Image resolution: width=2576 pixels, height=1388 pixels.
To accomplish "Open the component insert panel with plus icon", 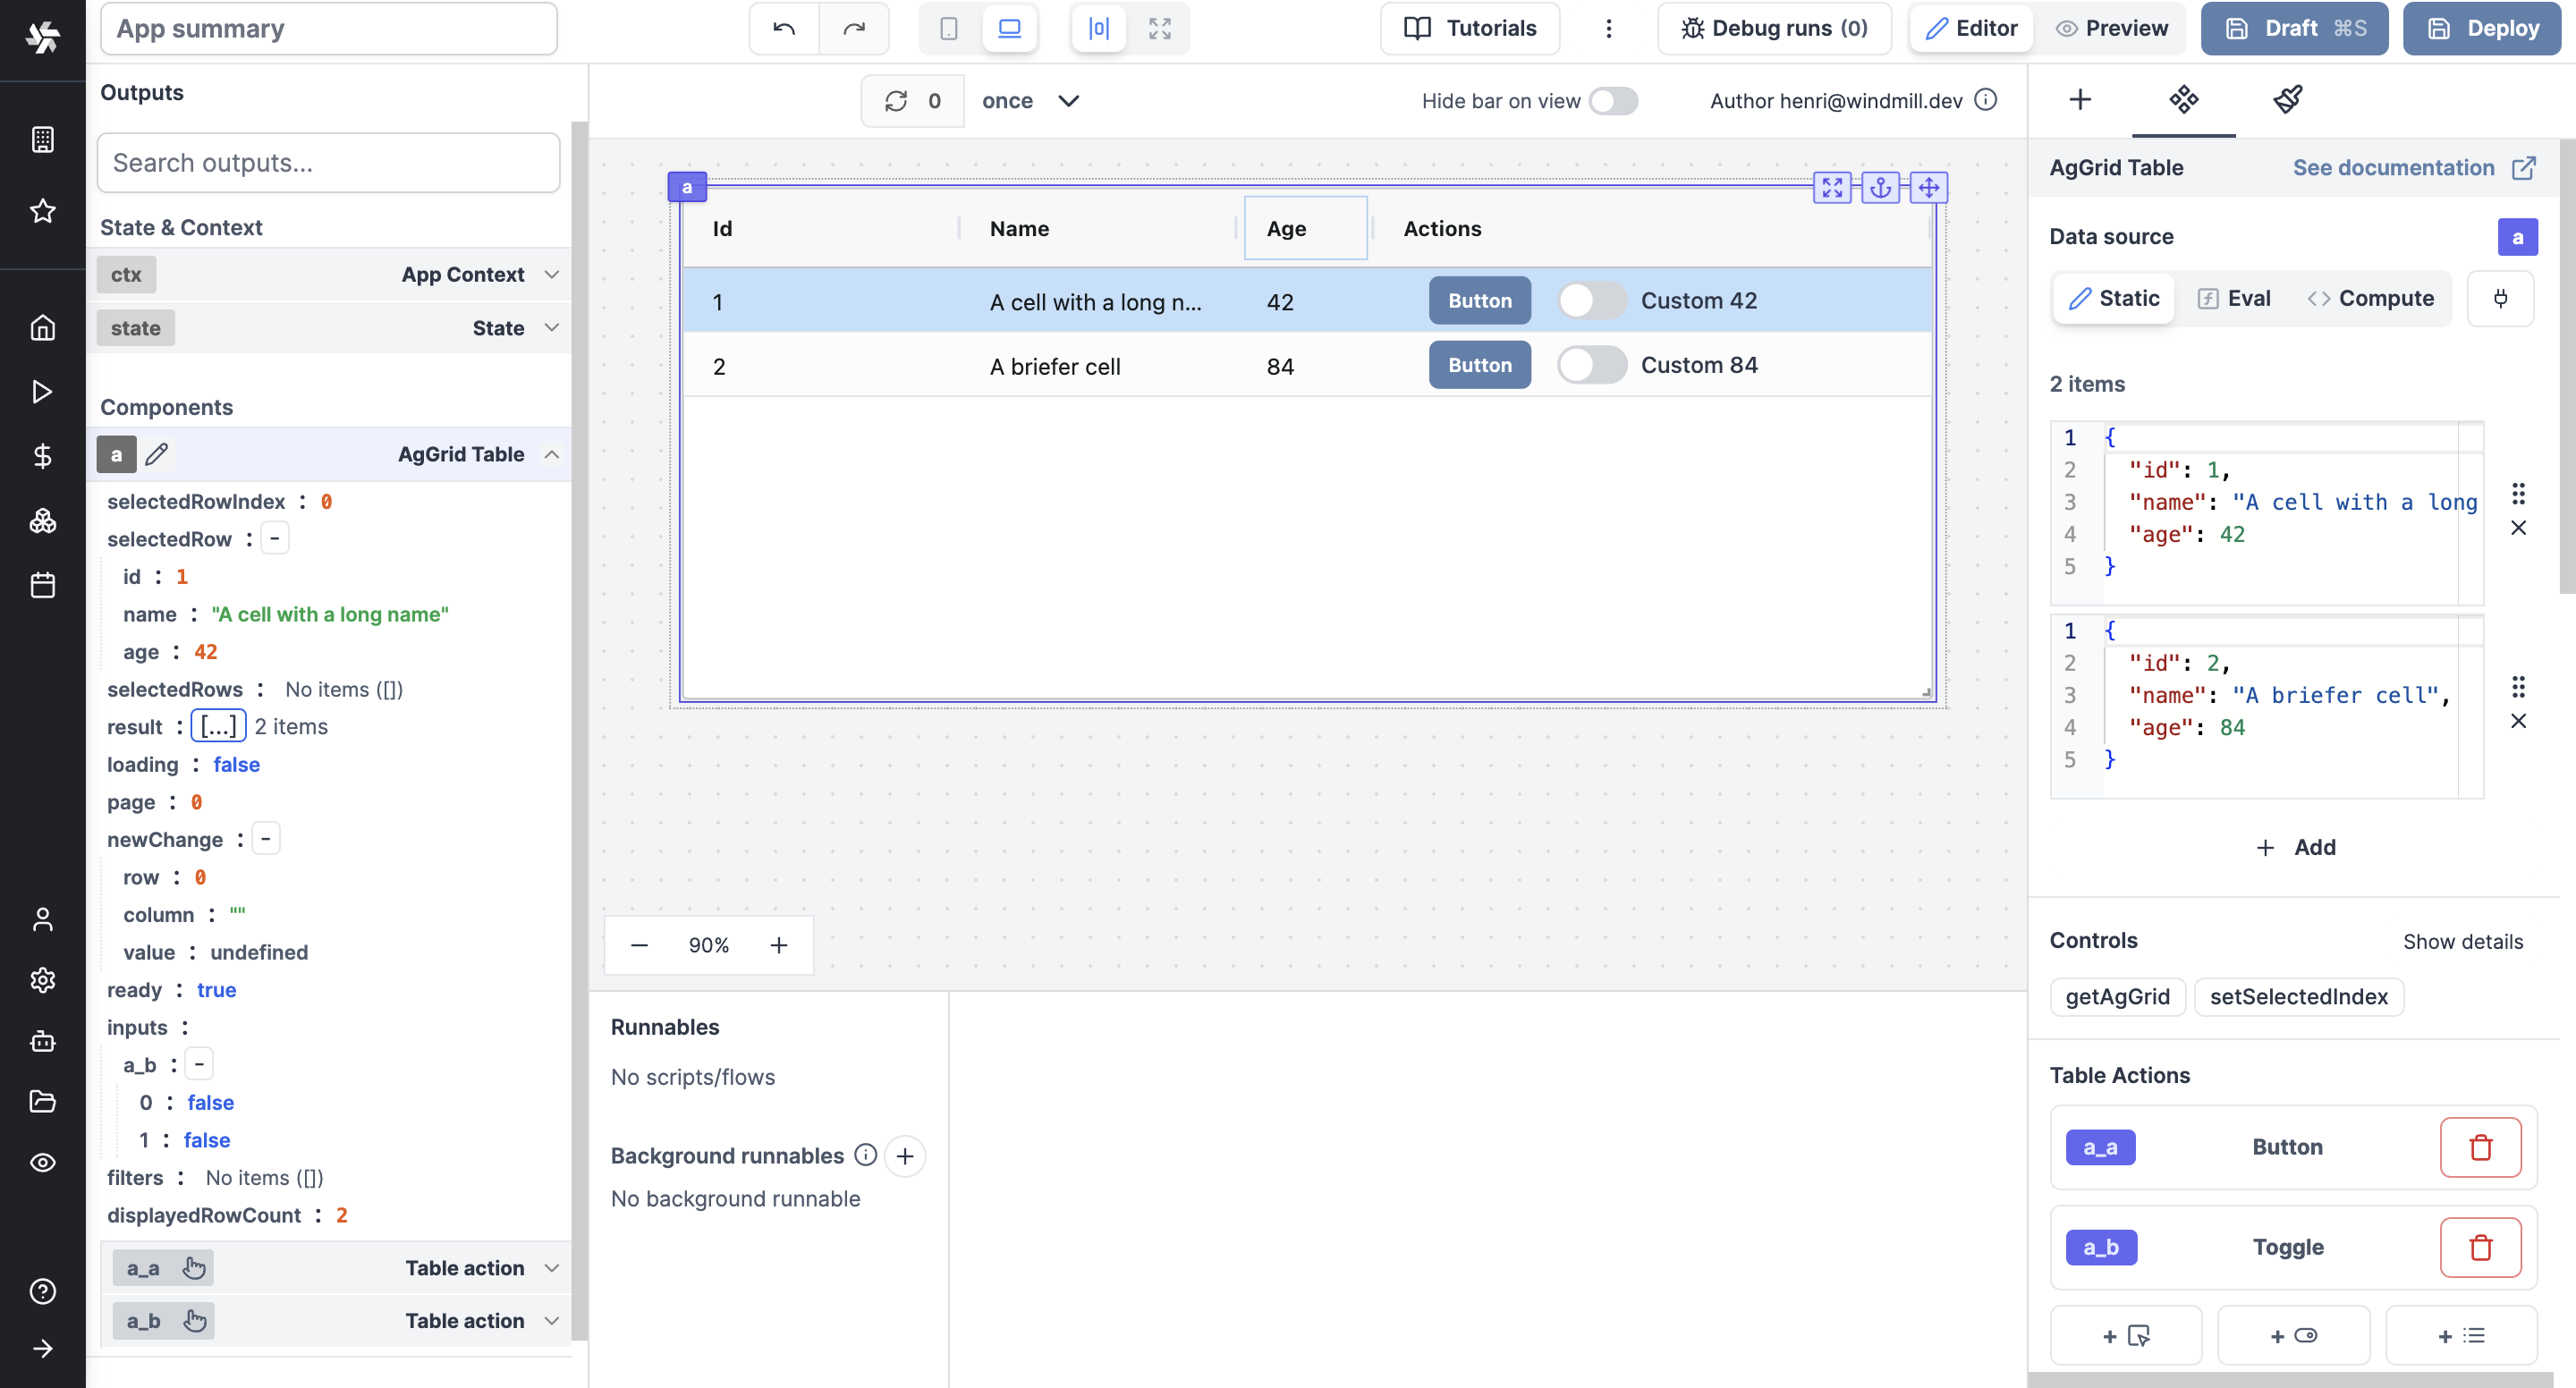I will 2081,100.
